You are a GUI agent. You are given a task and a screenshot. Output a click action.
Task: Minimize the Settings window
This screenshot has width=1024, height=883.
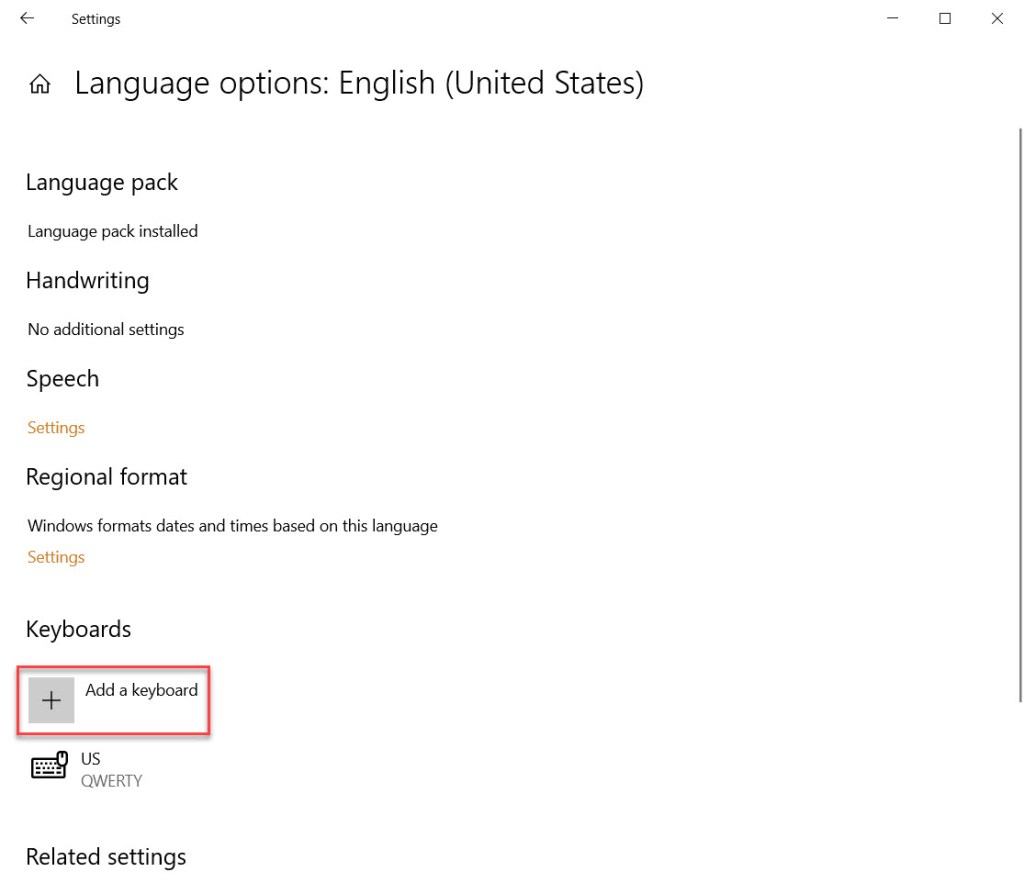(x=892, y=18)
